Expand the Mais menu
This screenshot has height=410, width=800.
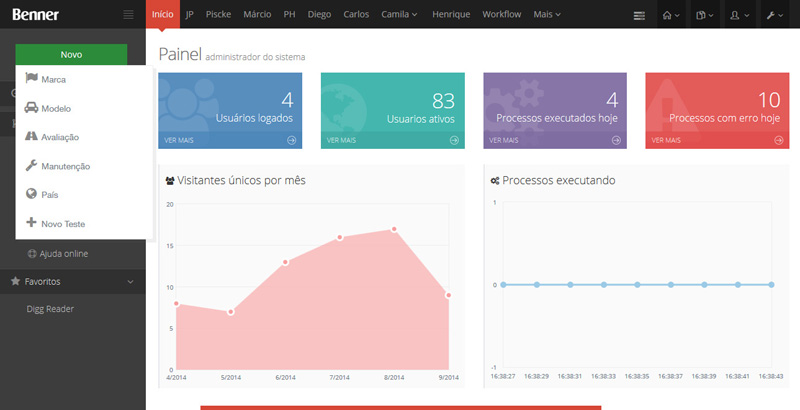click(547, 15)
